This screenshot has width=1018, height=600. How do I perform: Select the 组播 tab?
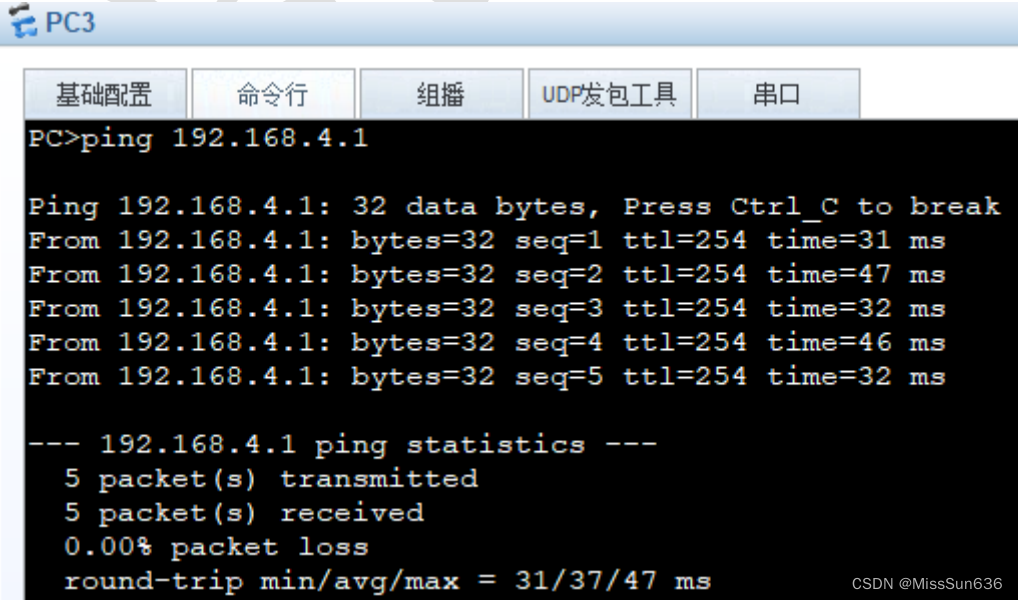click(x=440, y=95)
